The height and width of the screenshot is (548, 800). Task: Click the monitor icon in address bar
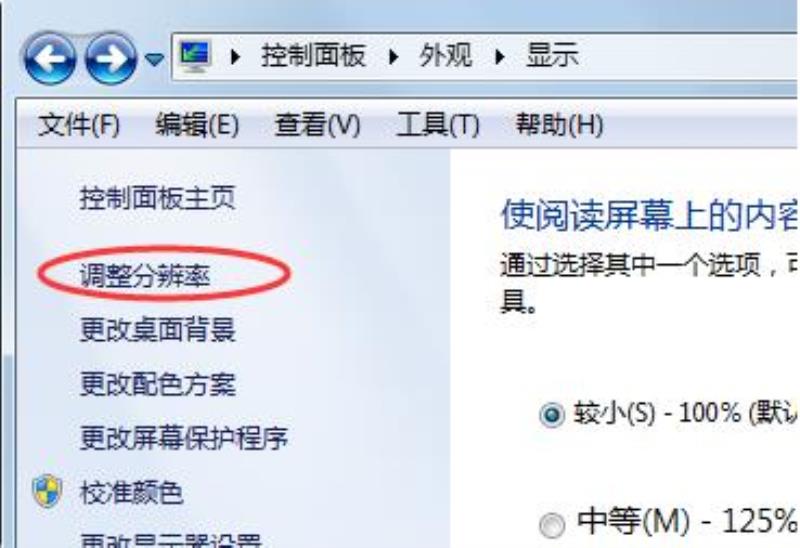click(195, 56)
